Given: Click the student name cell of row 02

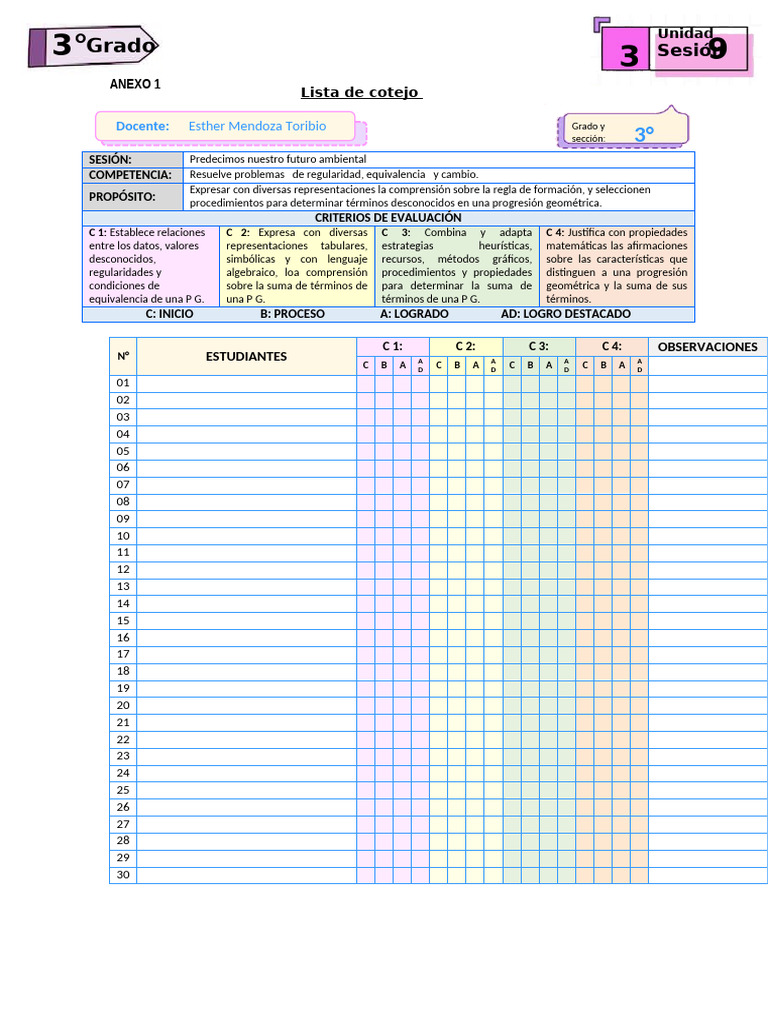Looking at the screenshot, I should (246, 400).
